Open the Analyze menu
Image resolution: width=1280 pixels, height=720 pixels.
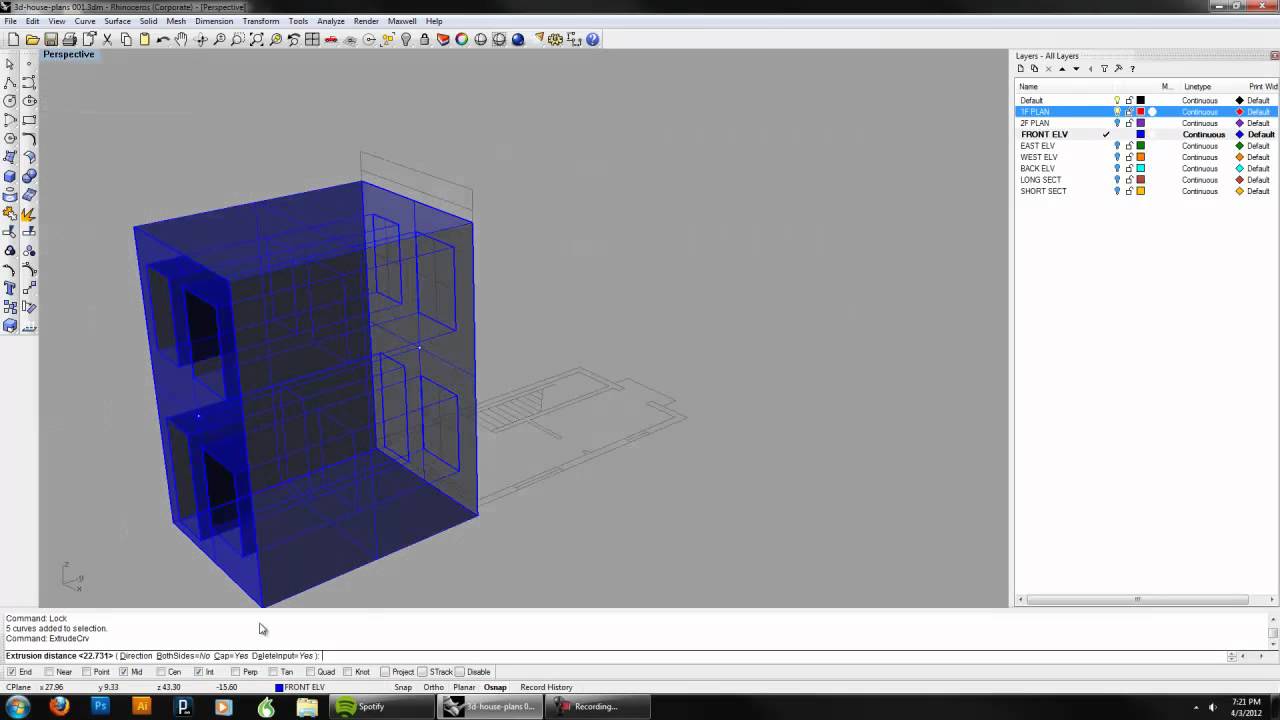pyautogui.click(x=330, y=21)
